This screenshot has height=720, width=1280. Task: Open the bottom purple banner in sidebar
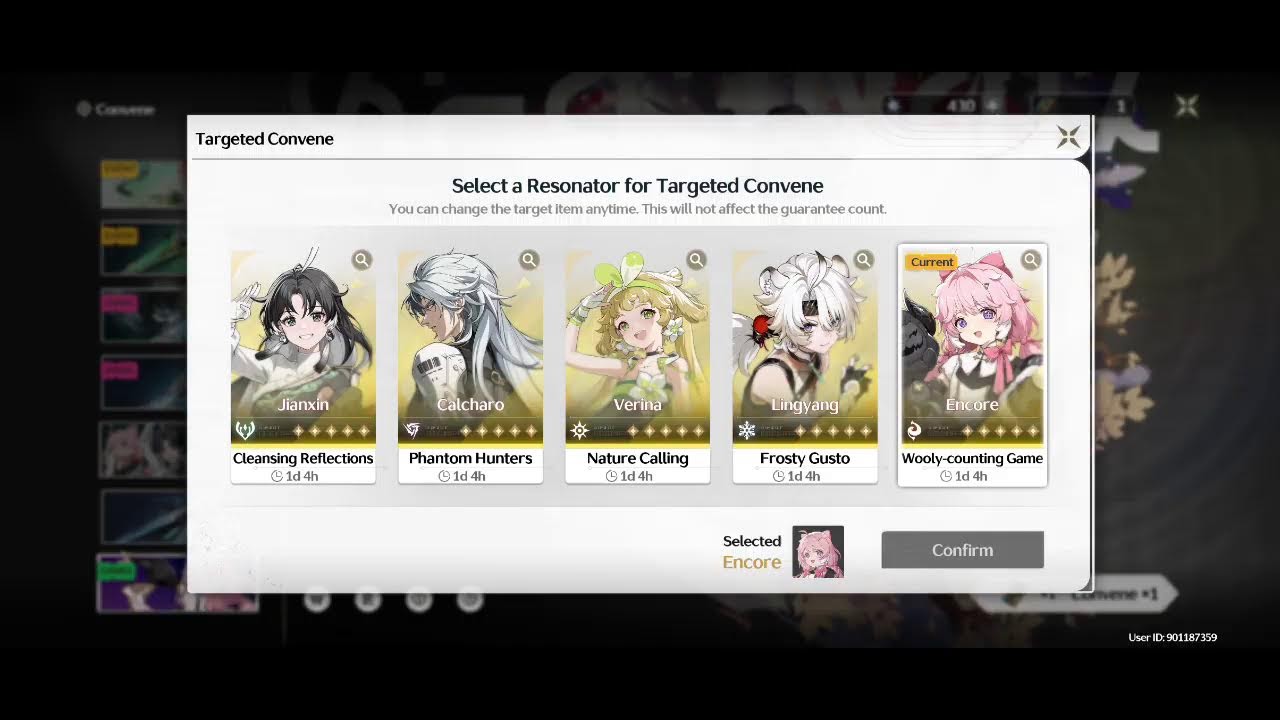pos(177,583)
